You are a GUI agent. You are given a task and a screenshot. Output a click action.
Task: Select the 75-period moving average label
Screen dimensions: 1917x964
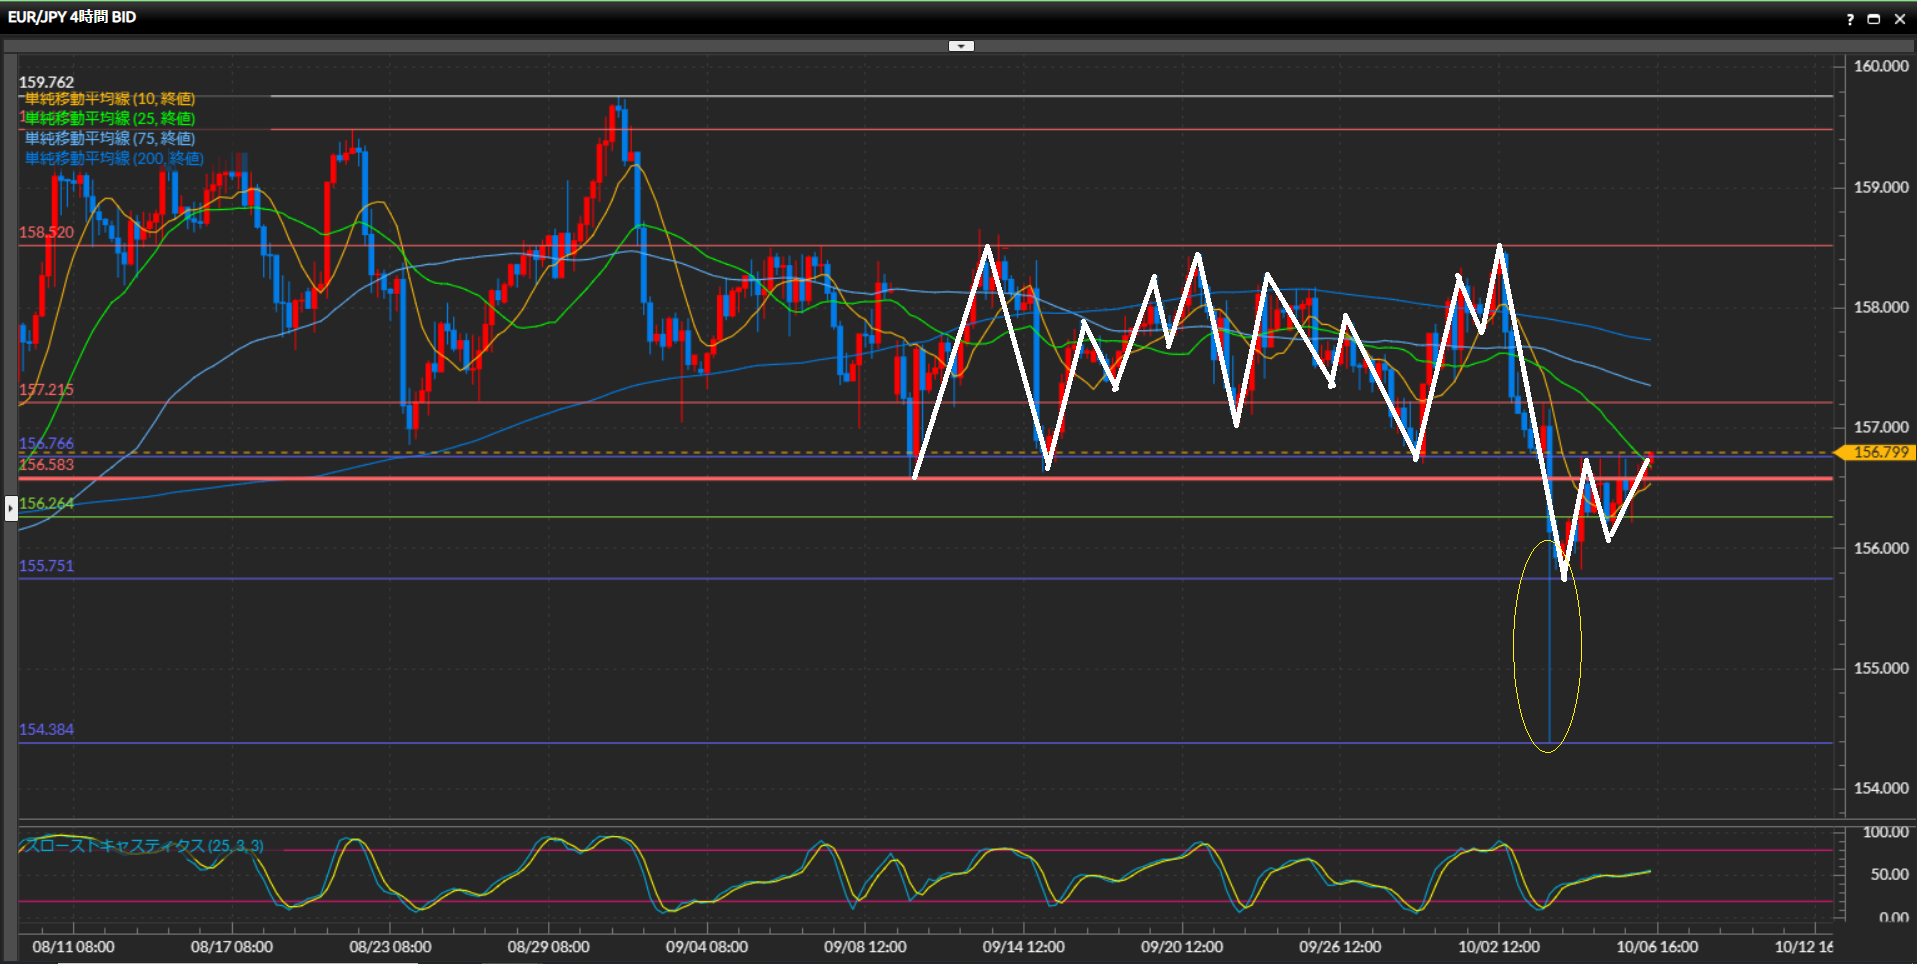pos(110,139)
